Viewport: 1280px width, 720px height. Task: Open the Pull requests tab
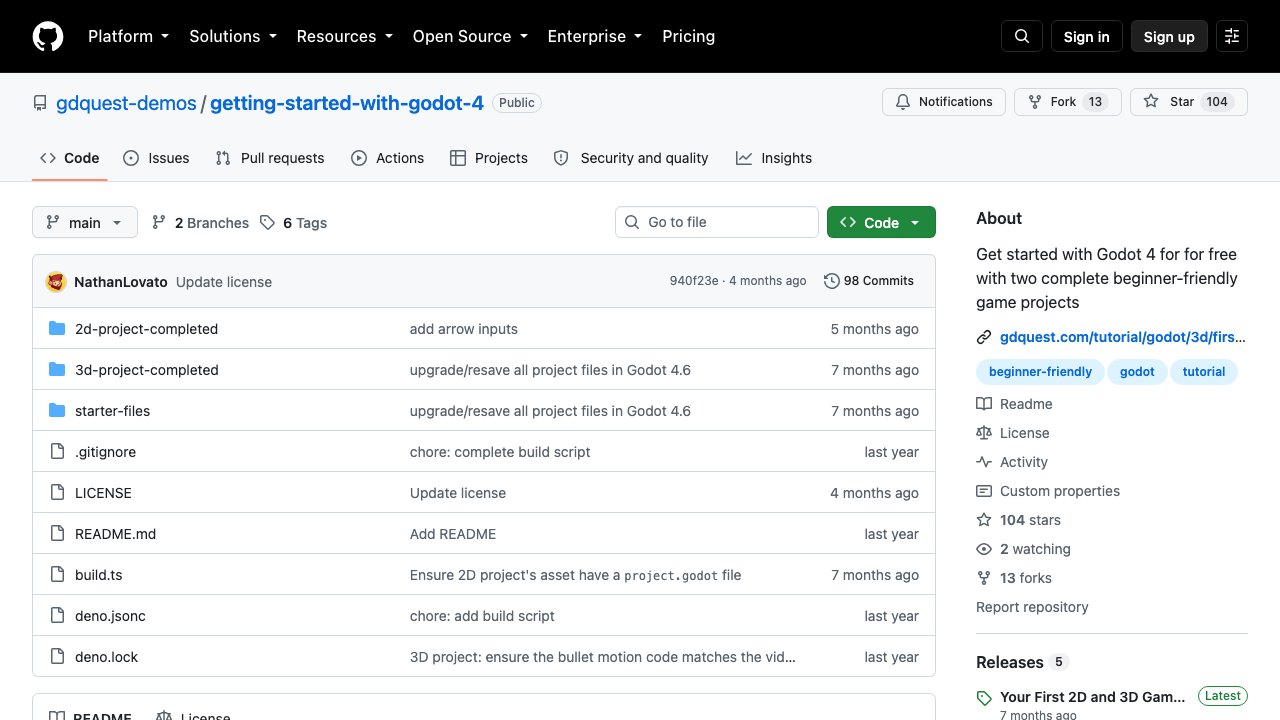(x=270, y=158)
